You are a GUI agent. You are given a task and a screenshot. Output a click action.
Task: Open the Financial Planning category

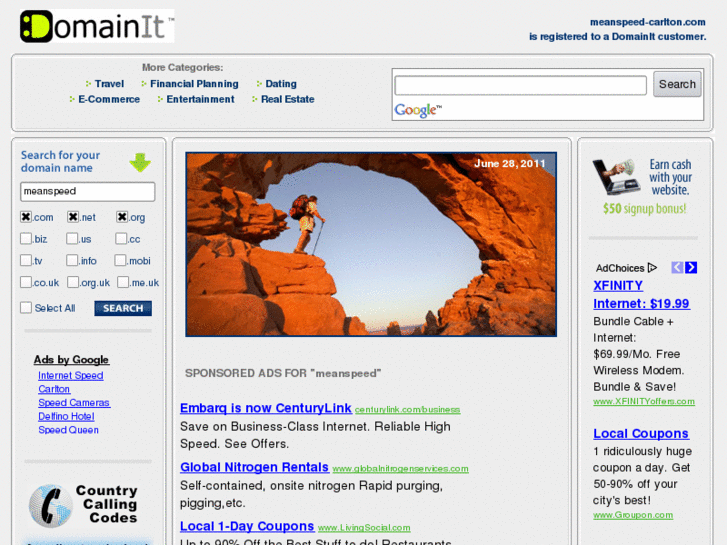click(194, 84)
